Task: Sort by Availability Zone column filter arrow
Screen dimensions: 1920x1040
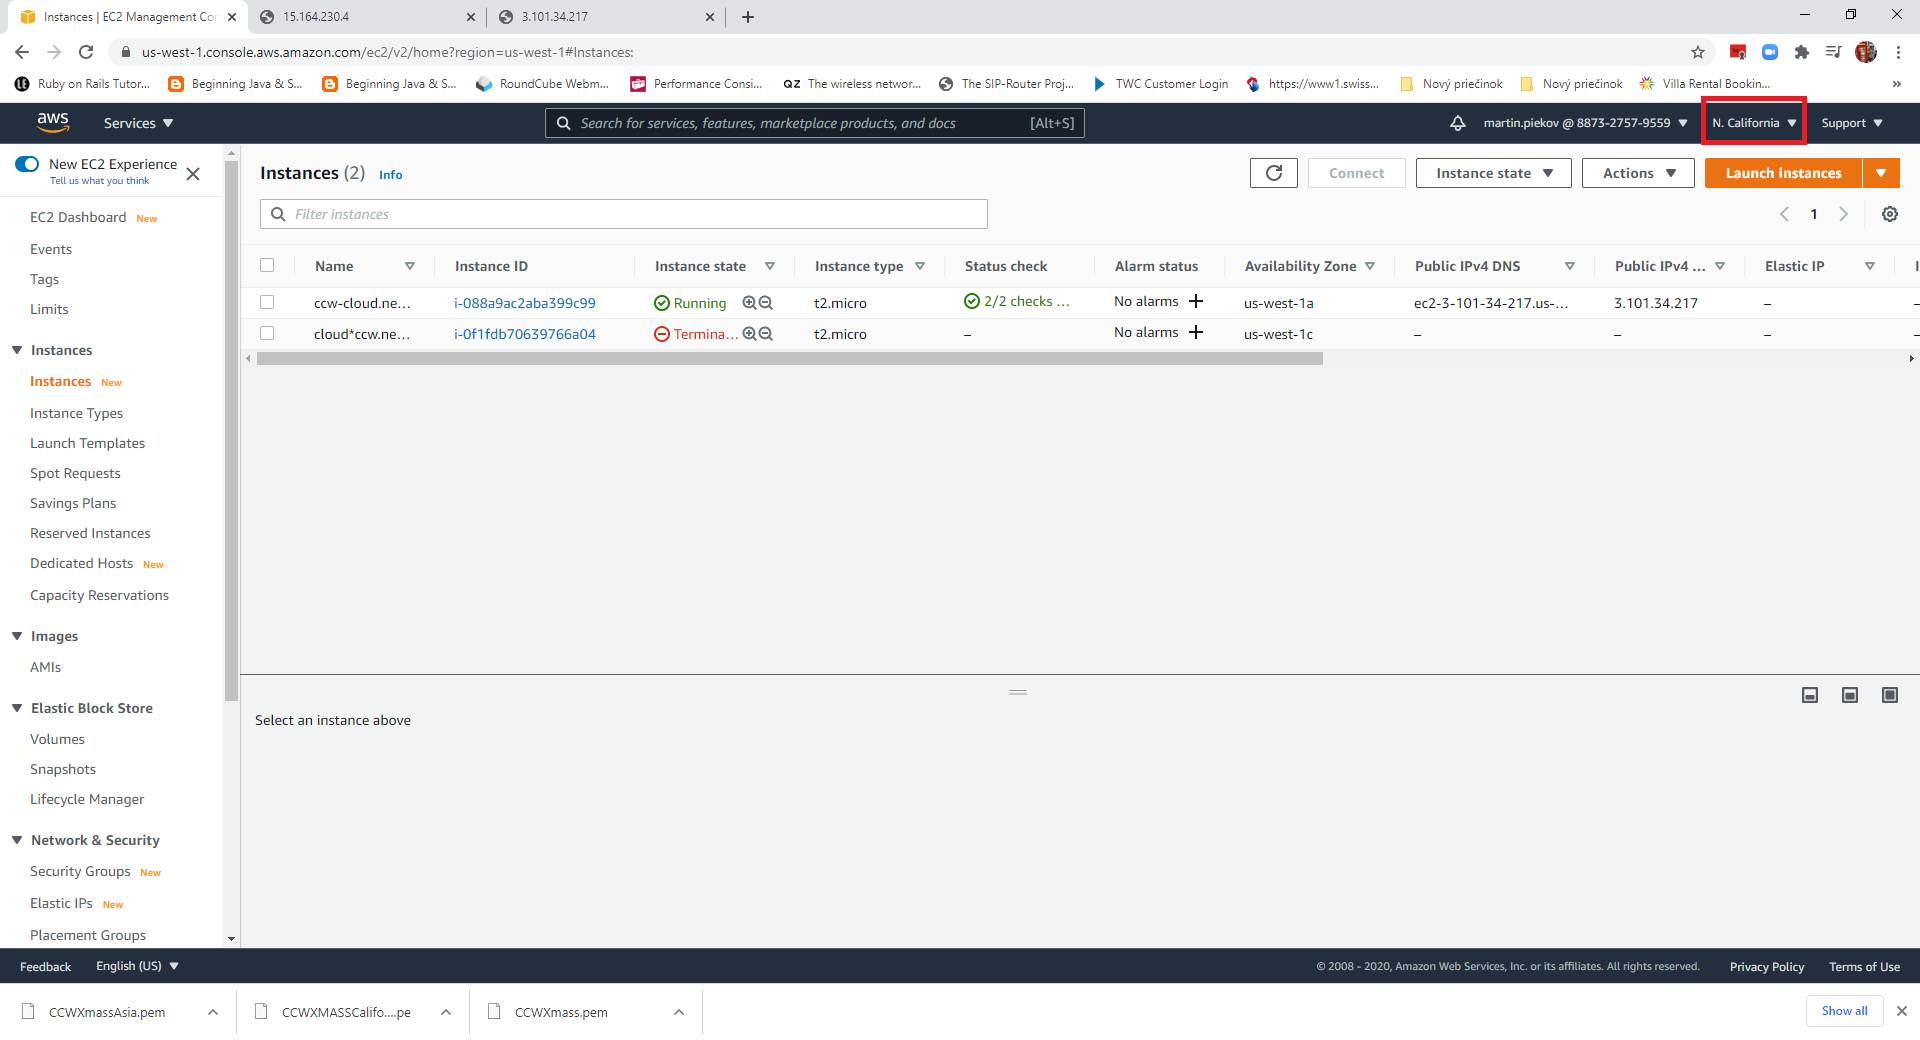Action: (x=1370, y=266)
